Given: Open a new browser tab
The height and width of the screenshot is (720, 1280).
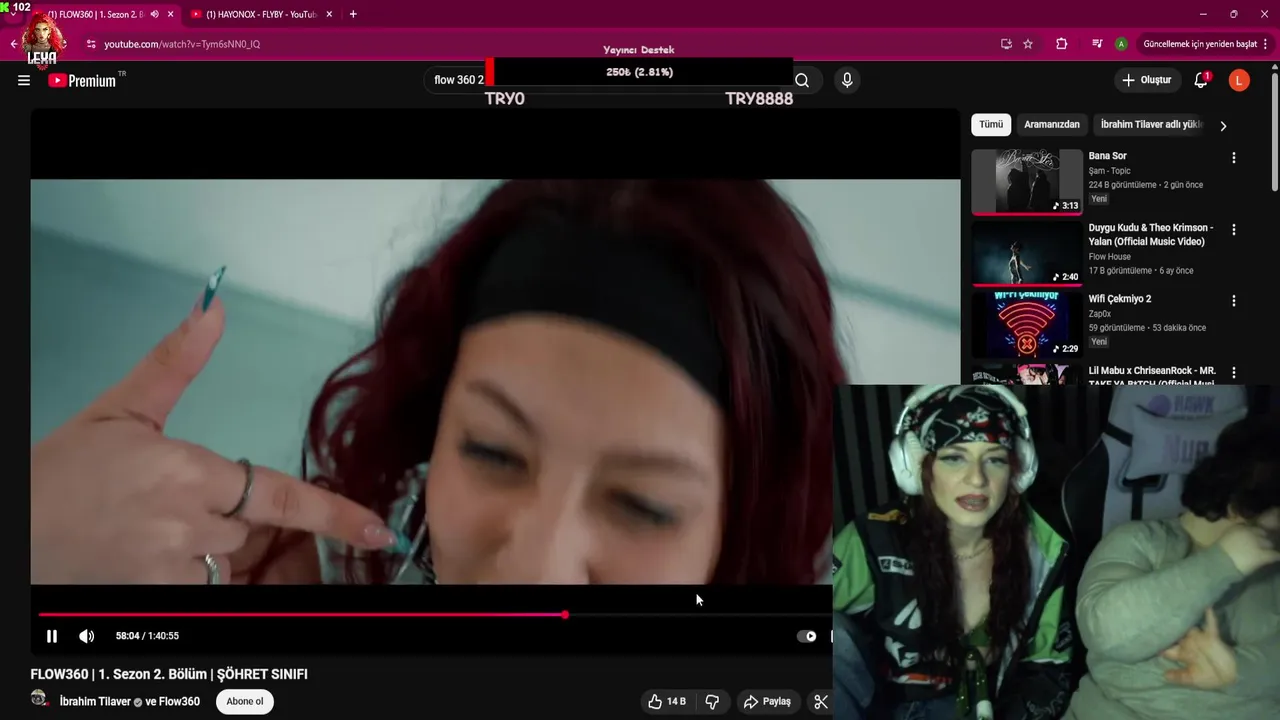Looking at the screenshot, I should (353, 15).
